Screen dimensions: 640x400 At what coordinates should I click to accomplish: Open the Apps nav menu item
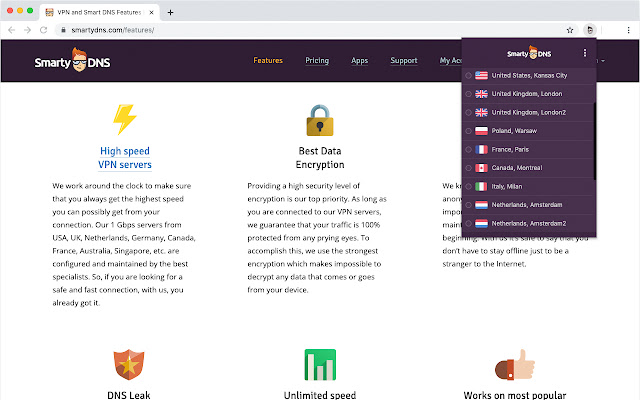click(359, 60)
